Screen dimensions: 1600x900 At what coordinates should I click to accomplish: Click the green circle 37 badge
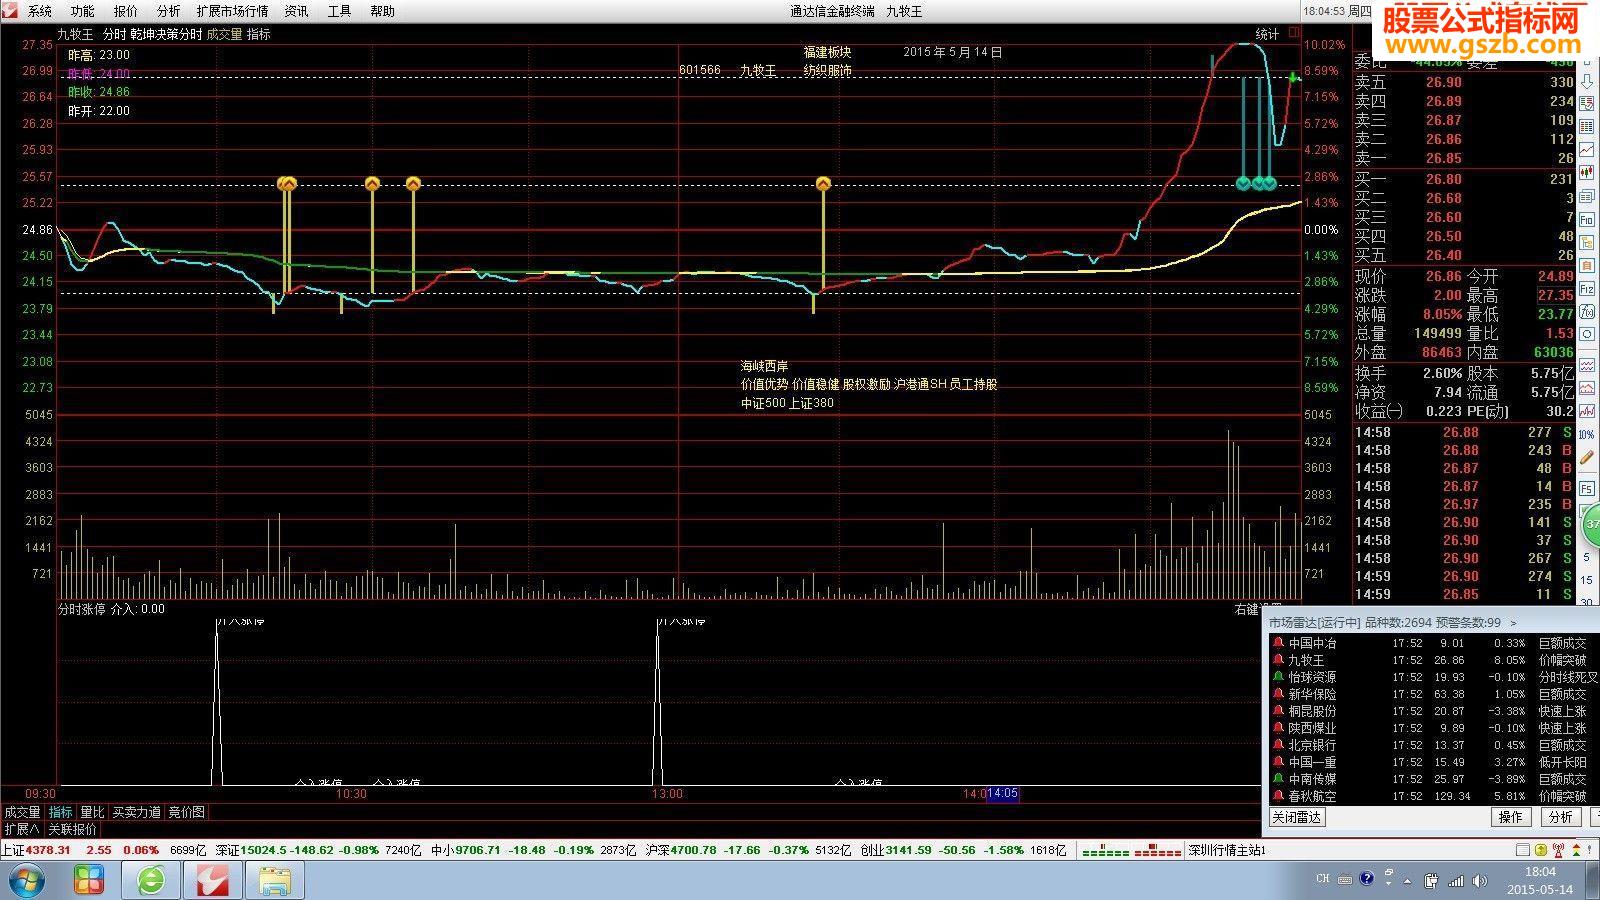[x=1590, y=523]
